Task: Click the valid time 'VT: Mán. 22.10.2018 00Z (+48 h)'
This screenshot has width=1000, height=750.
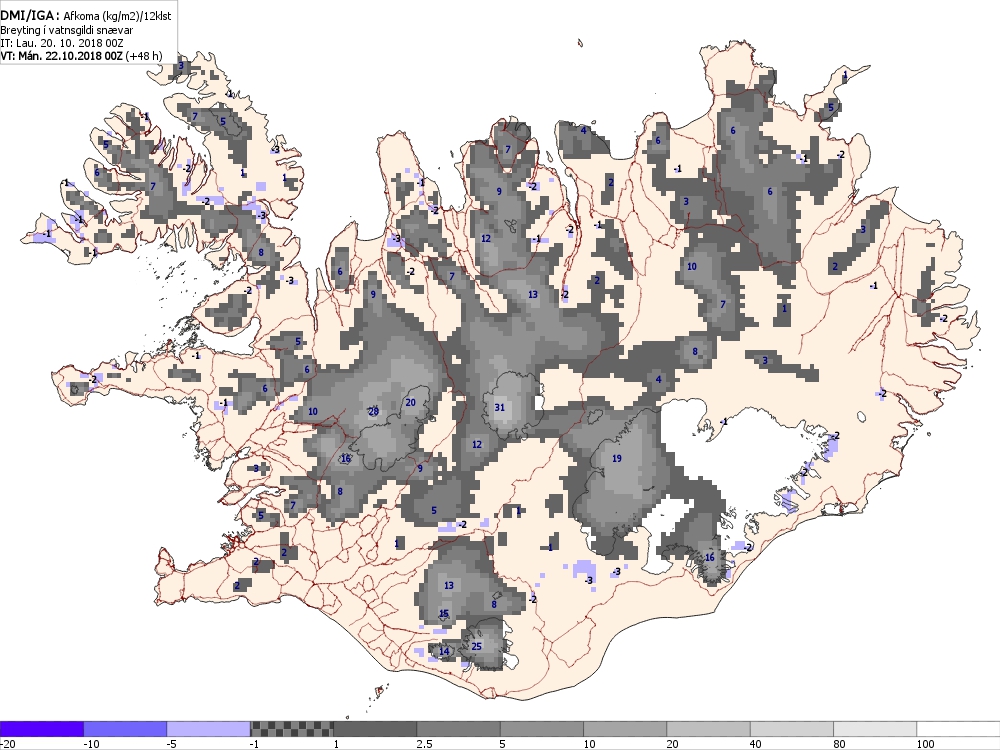Action: [81, 55]
